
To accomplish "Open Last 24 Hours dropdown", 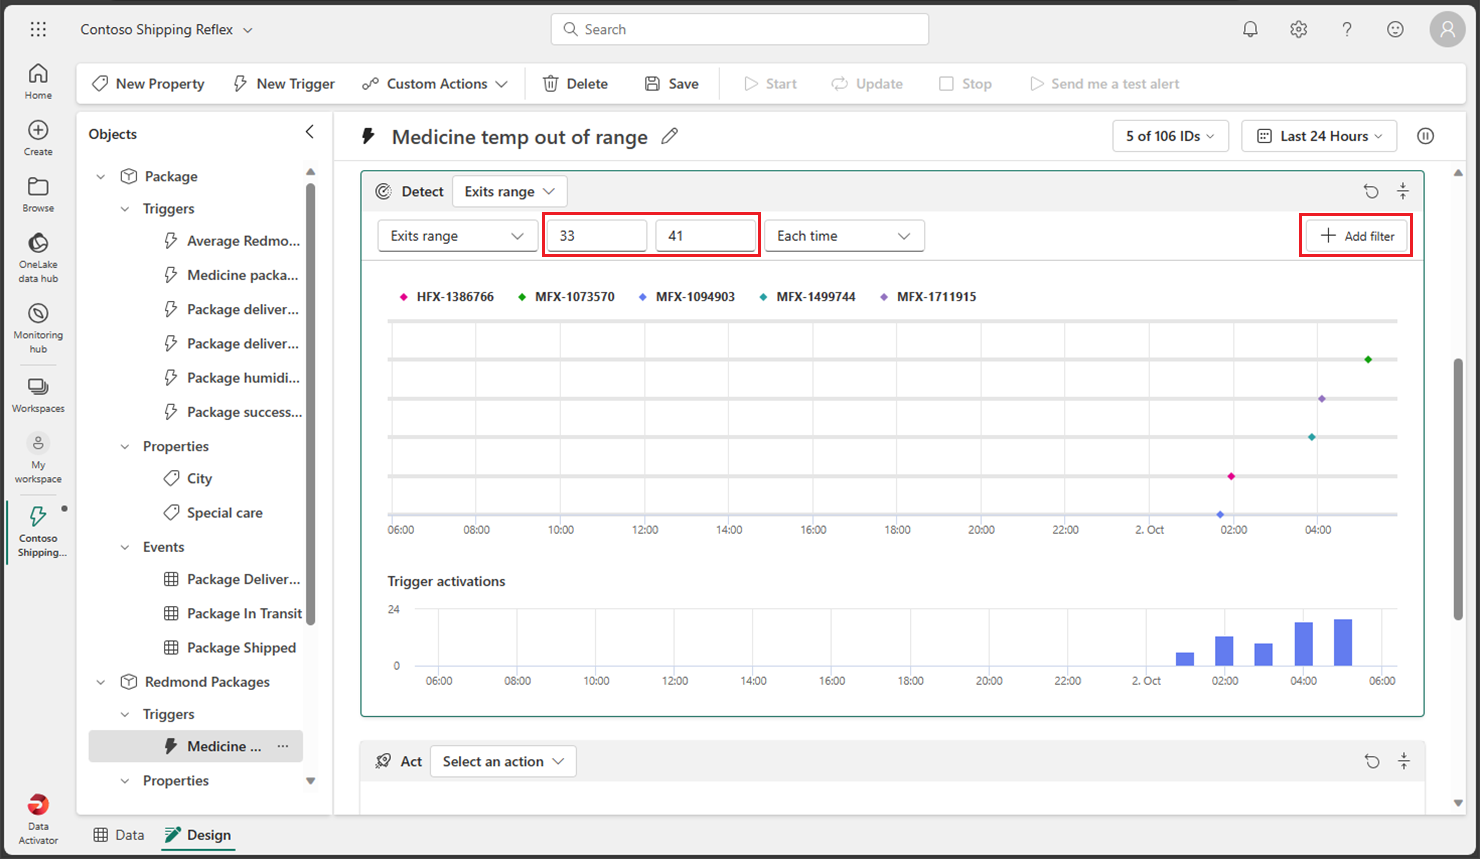I will point(1319,136).
